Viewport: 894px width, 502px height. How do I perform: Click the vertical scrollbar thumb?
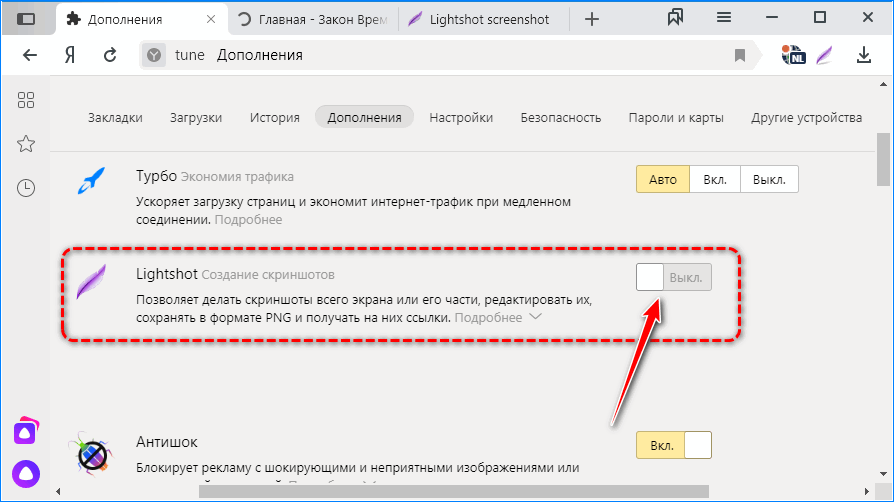pos(883,160)
